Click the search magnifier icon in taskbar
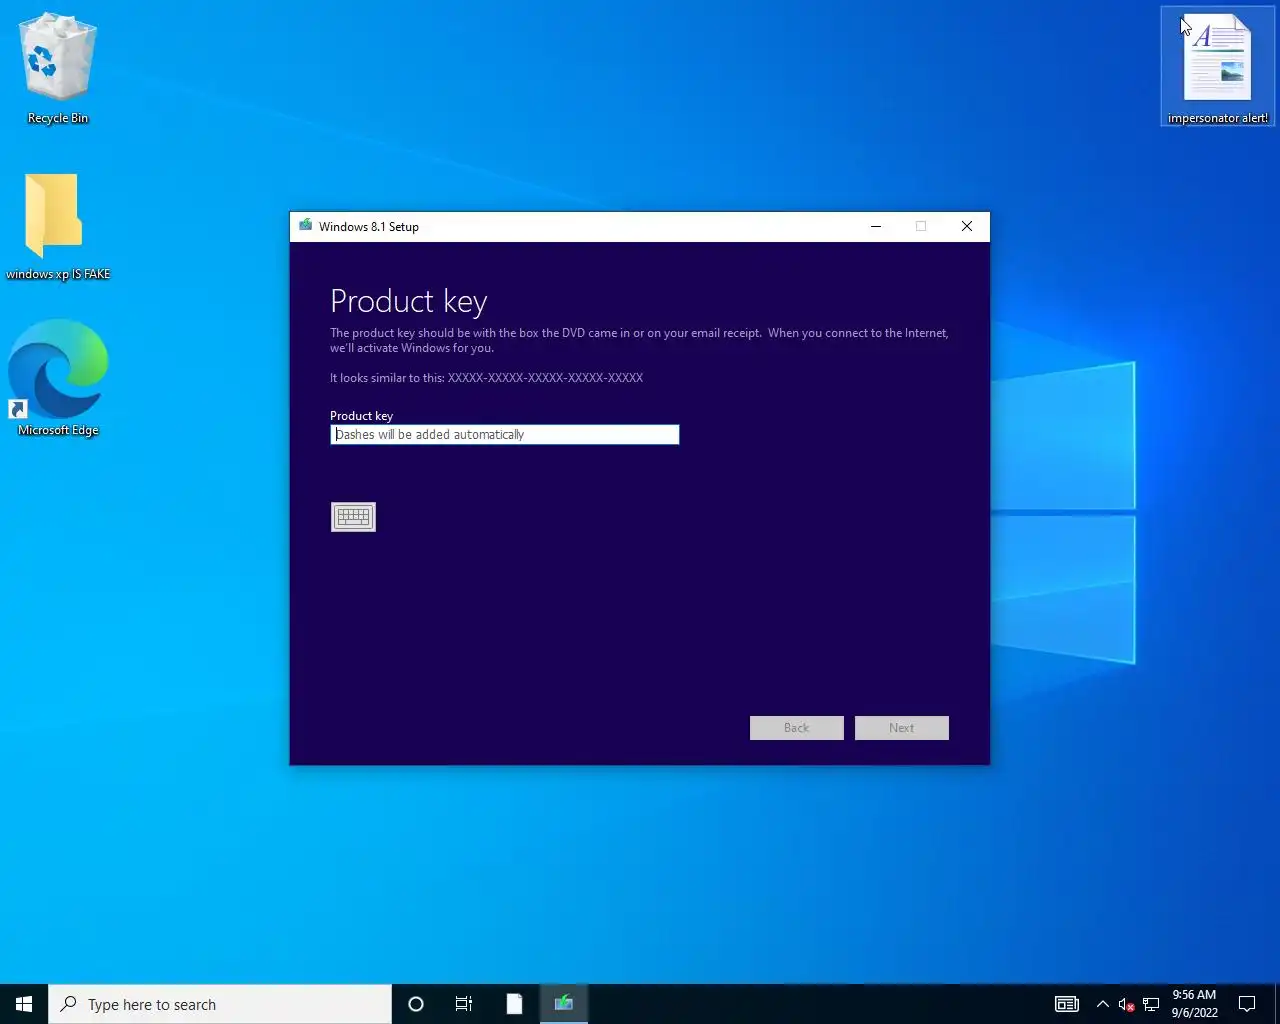This screenshot has height=1024, width=1280. [69, 1004]
